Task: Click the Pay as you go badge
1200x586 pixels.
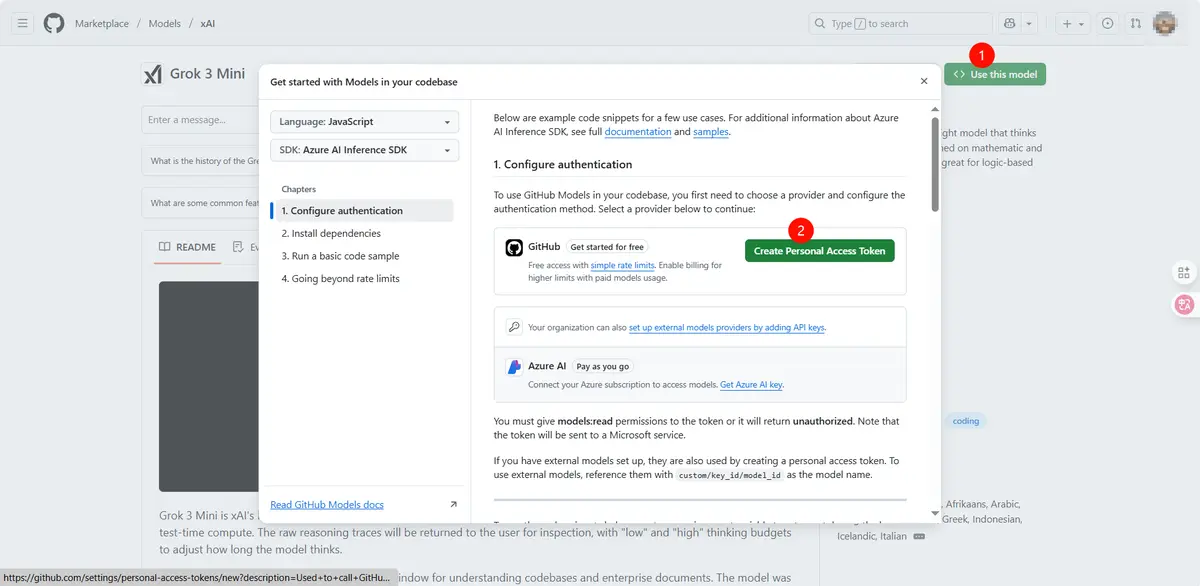Action: point(603,367)
